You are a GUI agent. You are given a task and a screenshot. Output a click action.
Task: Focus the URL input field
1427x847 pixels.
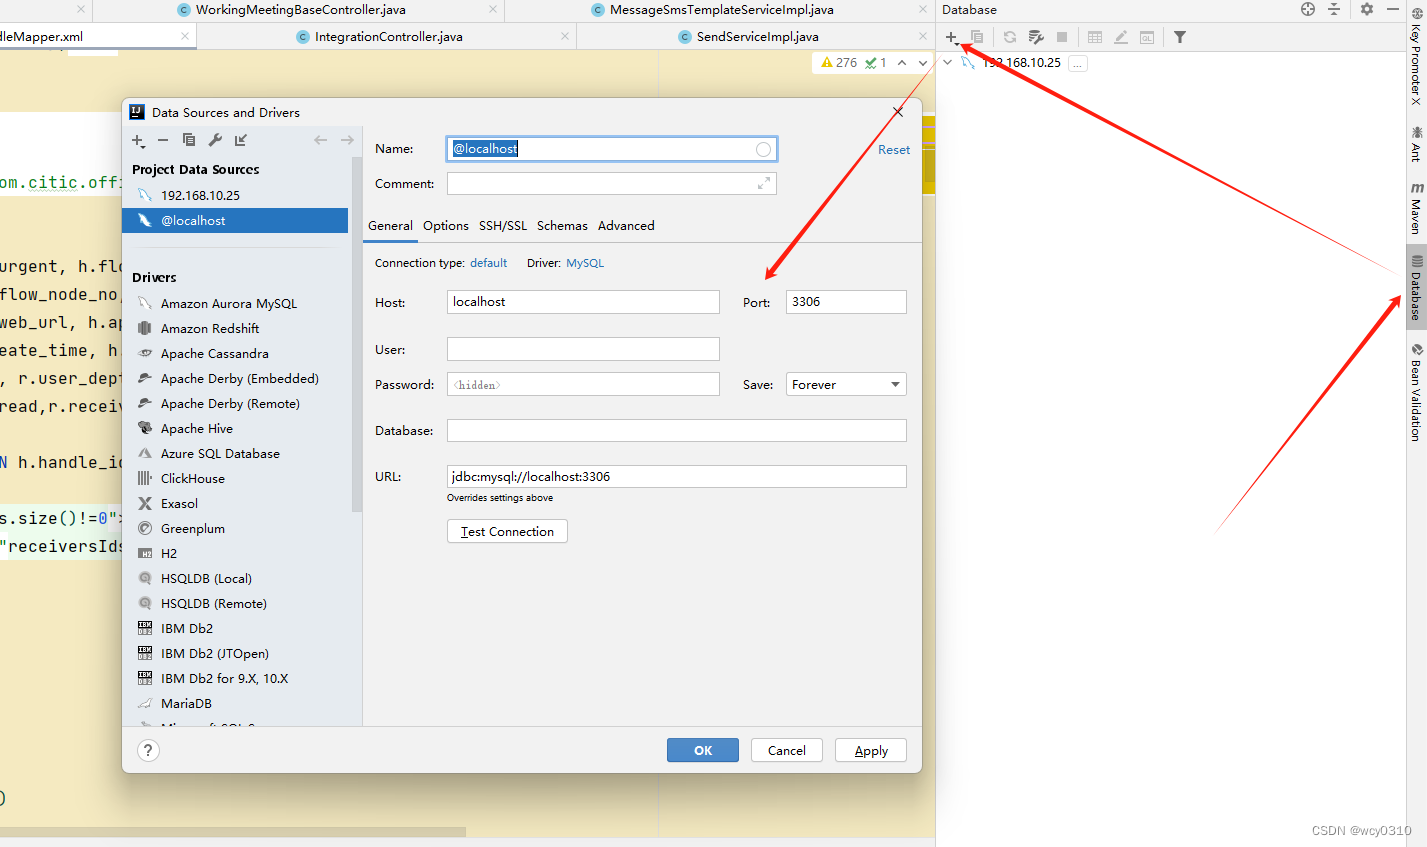point(677,477)
